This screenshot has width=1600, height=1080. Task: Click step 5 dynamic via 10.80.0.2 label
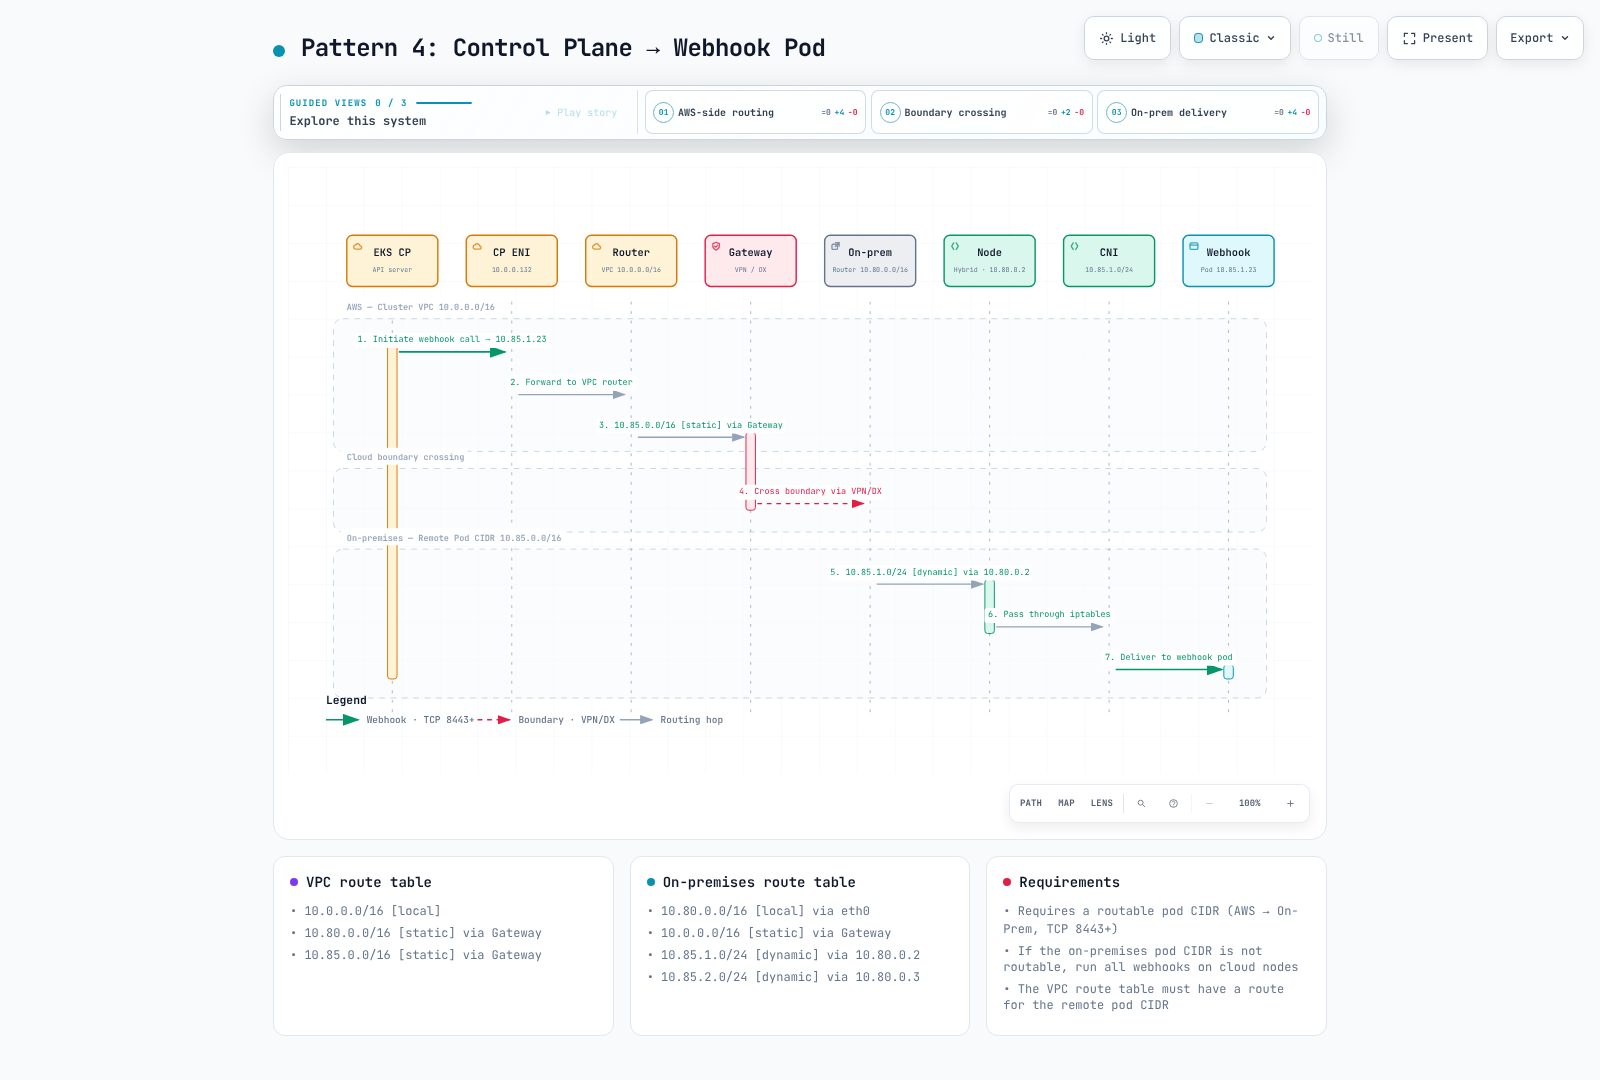pyautogui.click(x=930, y=572)
